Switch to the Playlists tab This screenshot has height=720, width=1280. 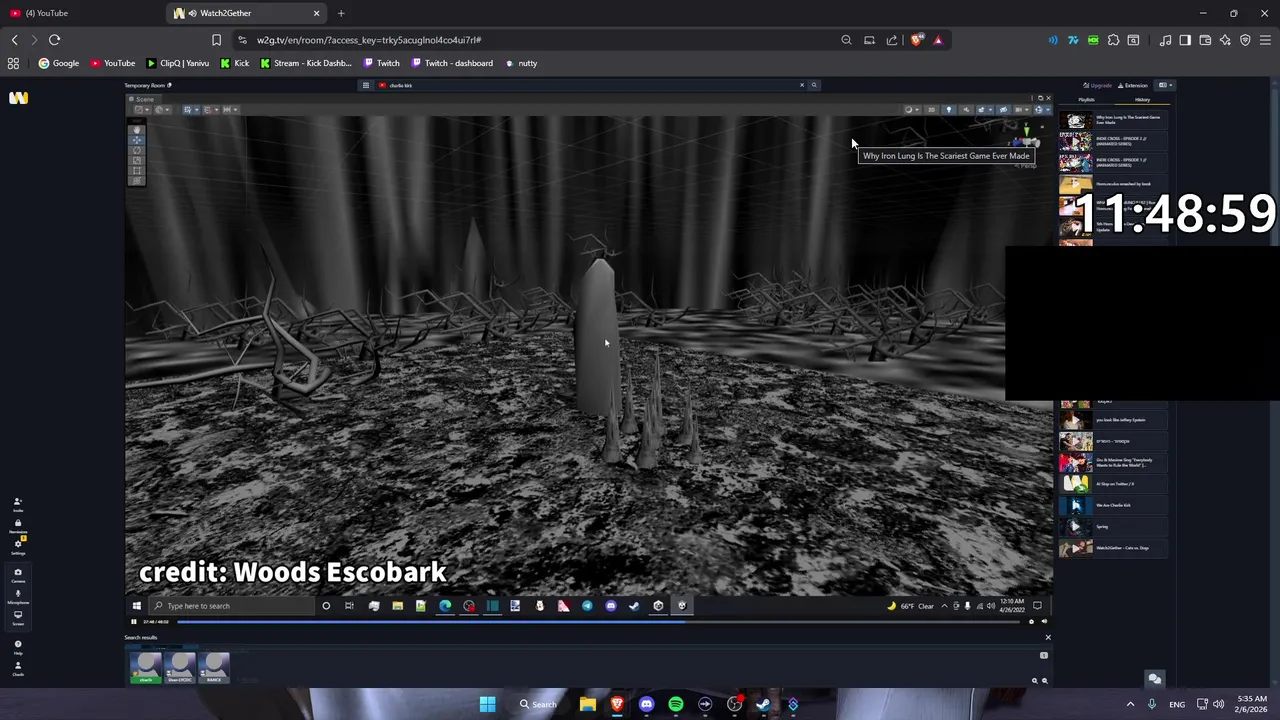pos(1086,99)
